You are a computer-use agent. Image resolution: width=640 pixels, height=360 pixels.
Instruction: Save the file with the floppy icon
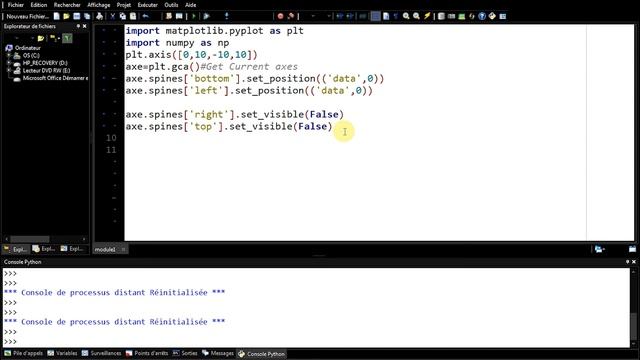[x=77, y=16]
